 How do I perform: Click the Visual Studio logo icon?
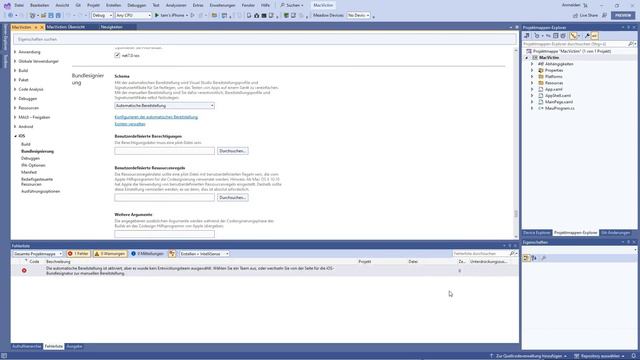[7, 6]
